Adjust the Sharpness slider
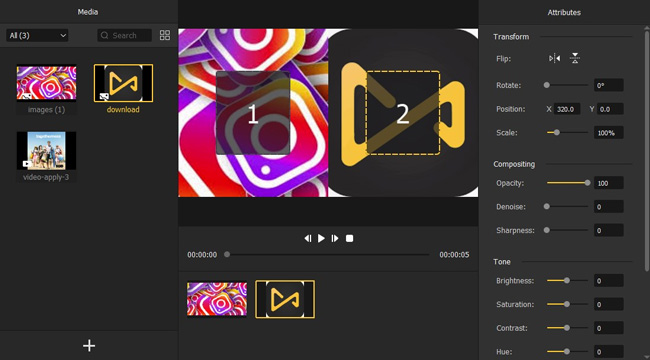The image size is (650, 360). pos(567,230)
